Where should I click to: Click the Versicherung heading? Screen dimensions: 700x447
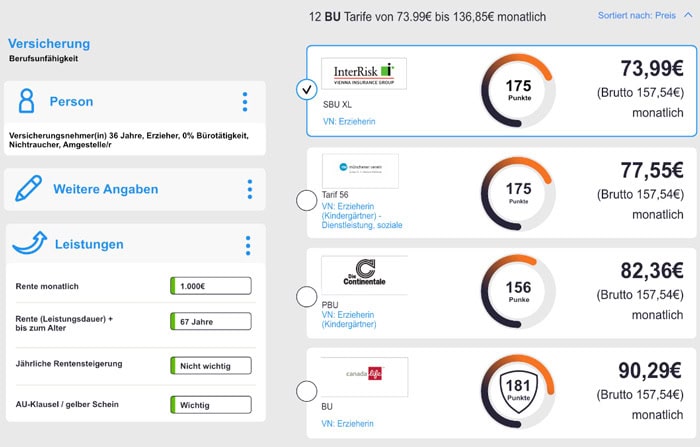coord(49,44)
